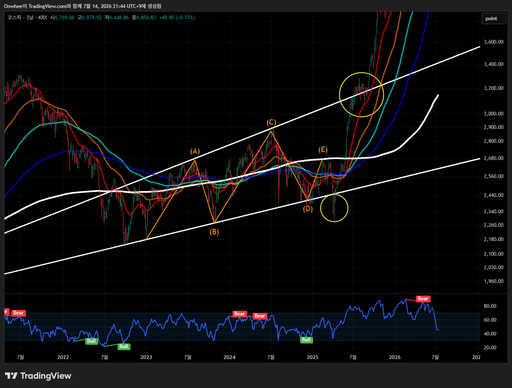Screen dimensions: 512x388
Task: Click the TradingView logo
Action: (38, 376)
